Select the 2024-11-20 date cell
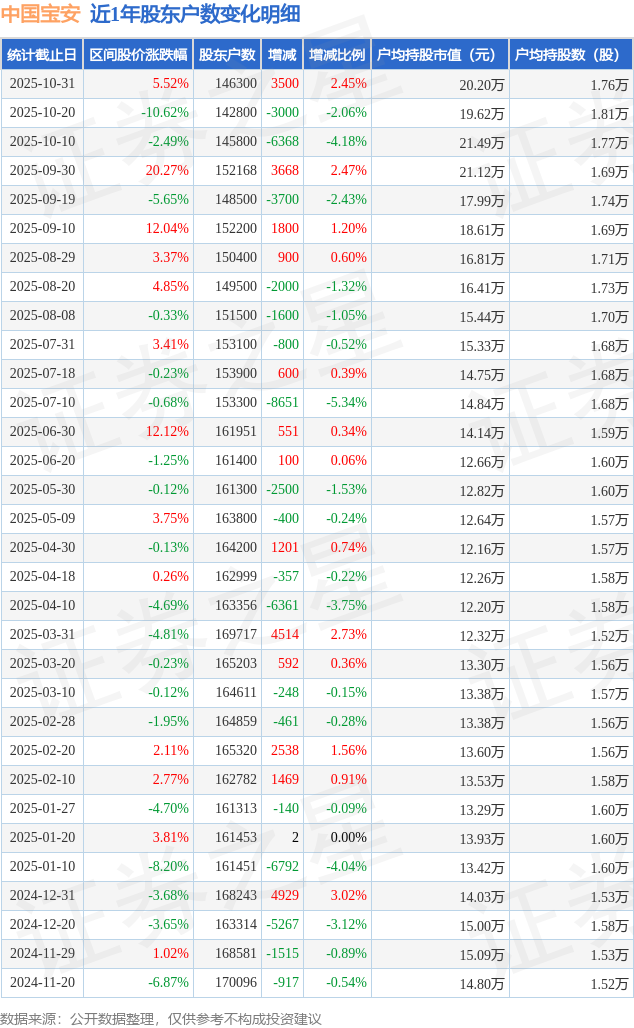 click(42, 983)
